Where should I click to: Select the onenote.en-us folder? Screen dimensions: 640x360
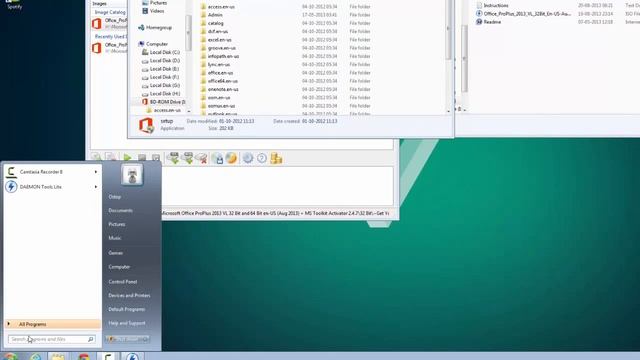(x=220, y=89)
